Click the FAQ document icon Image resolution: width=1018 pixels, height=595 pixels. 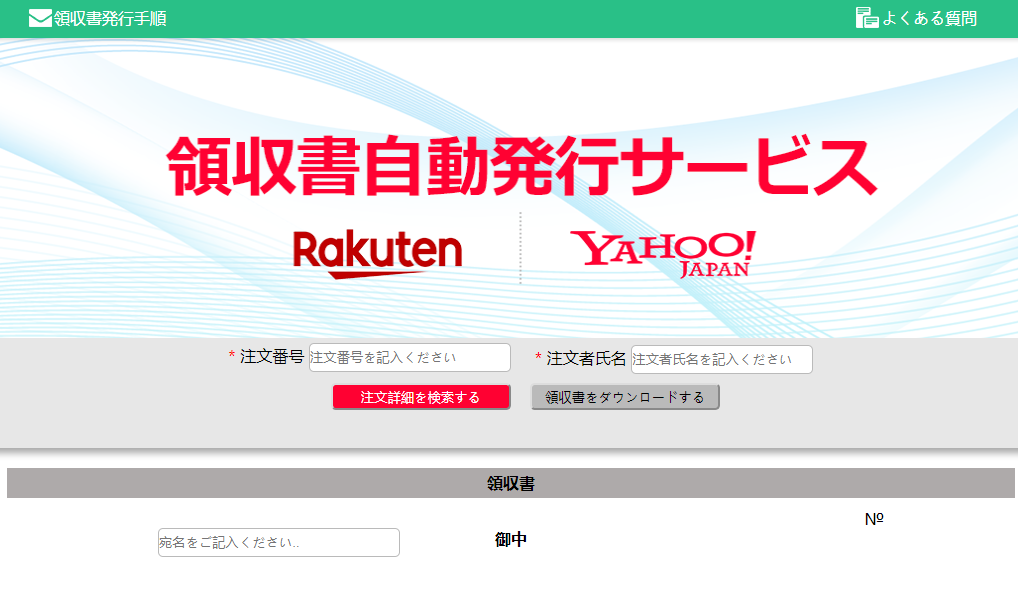pos(866,18)
